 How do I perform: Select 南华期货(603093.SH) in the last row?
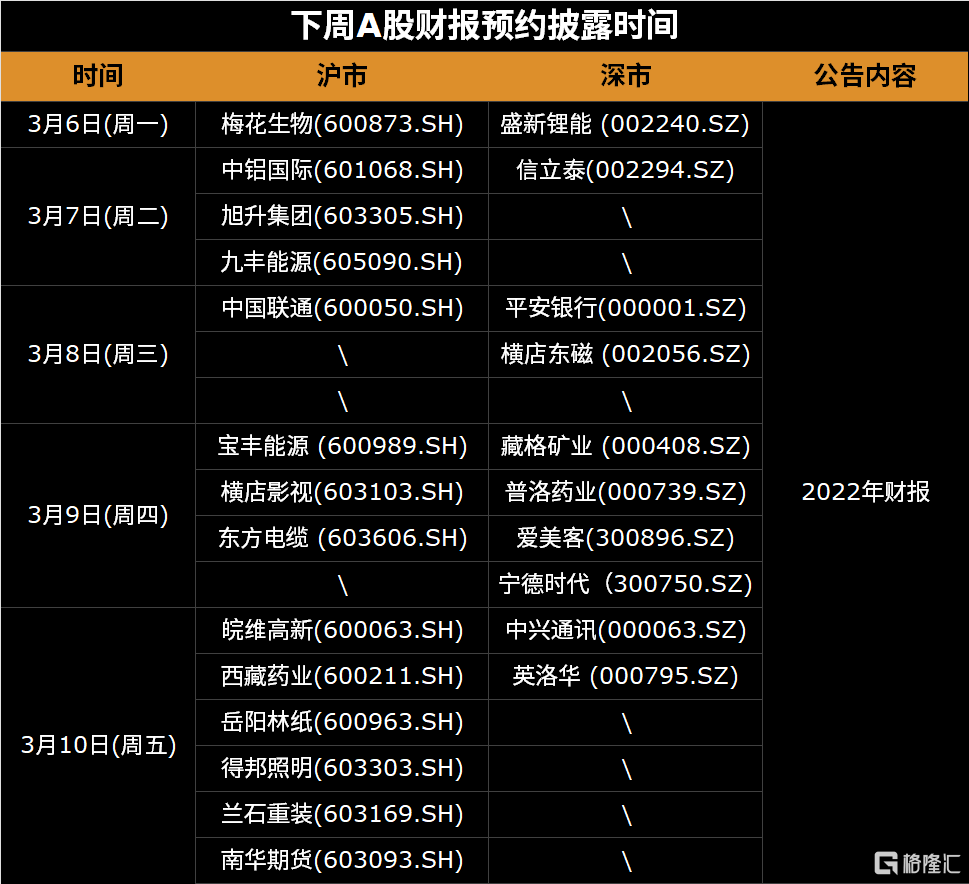(x=342, y=860)
